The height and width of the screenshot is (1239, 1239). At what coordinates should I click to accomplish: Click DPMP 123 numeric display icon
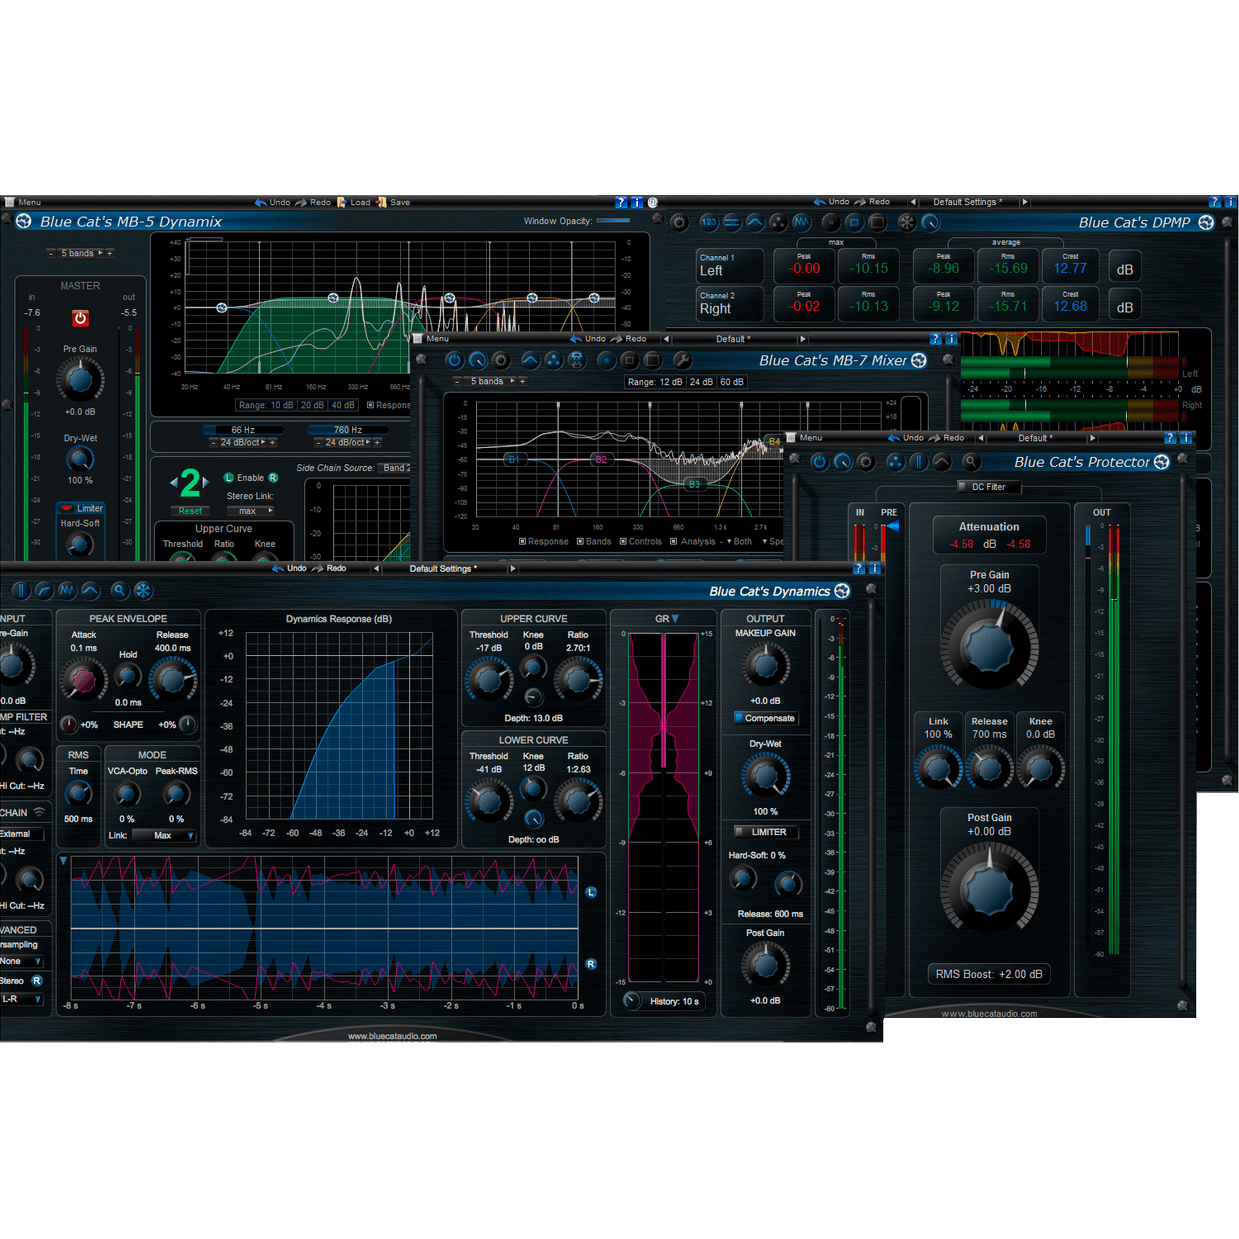pos(708,222)
